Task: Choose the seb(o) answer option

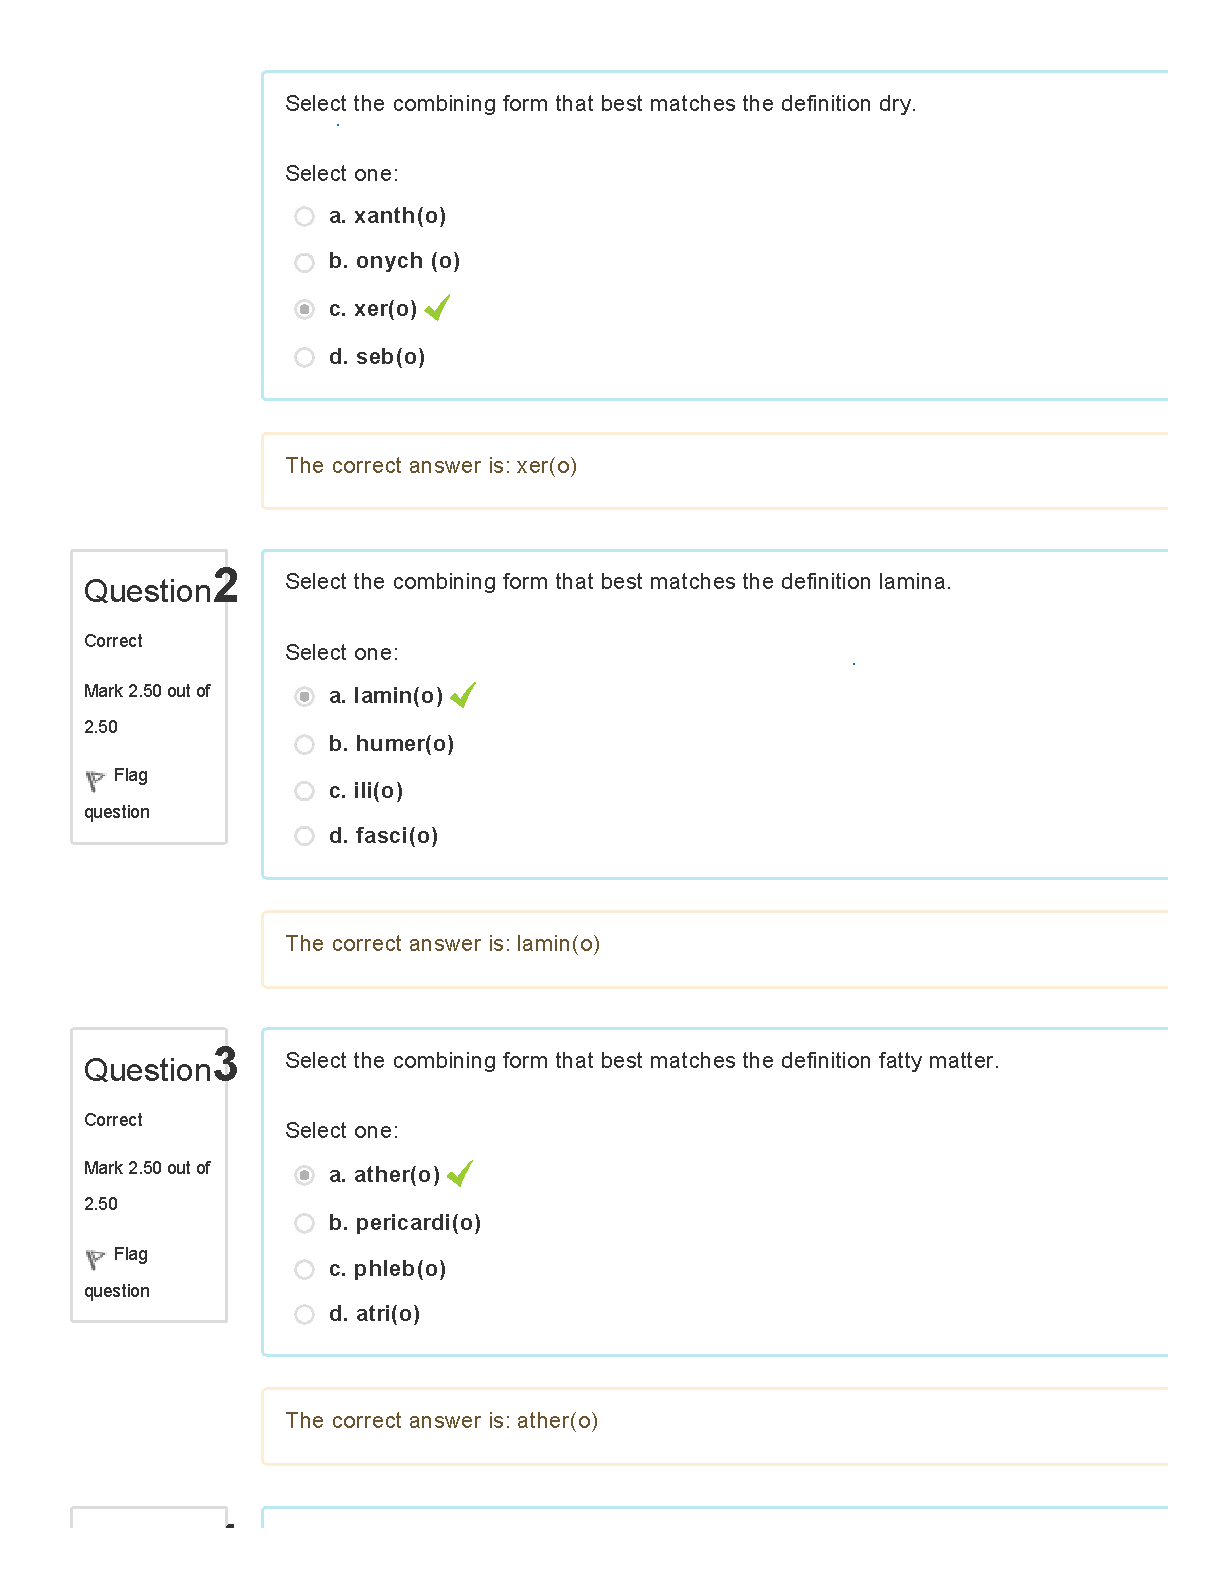Action: pos(304,358)
